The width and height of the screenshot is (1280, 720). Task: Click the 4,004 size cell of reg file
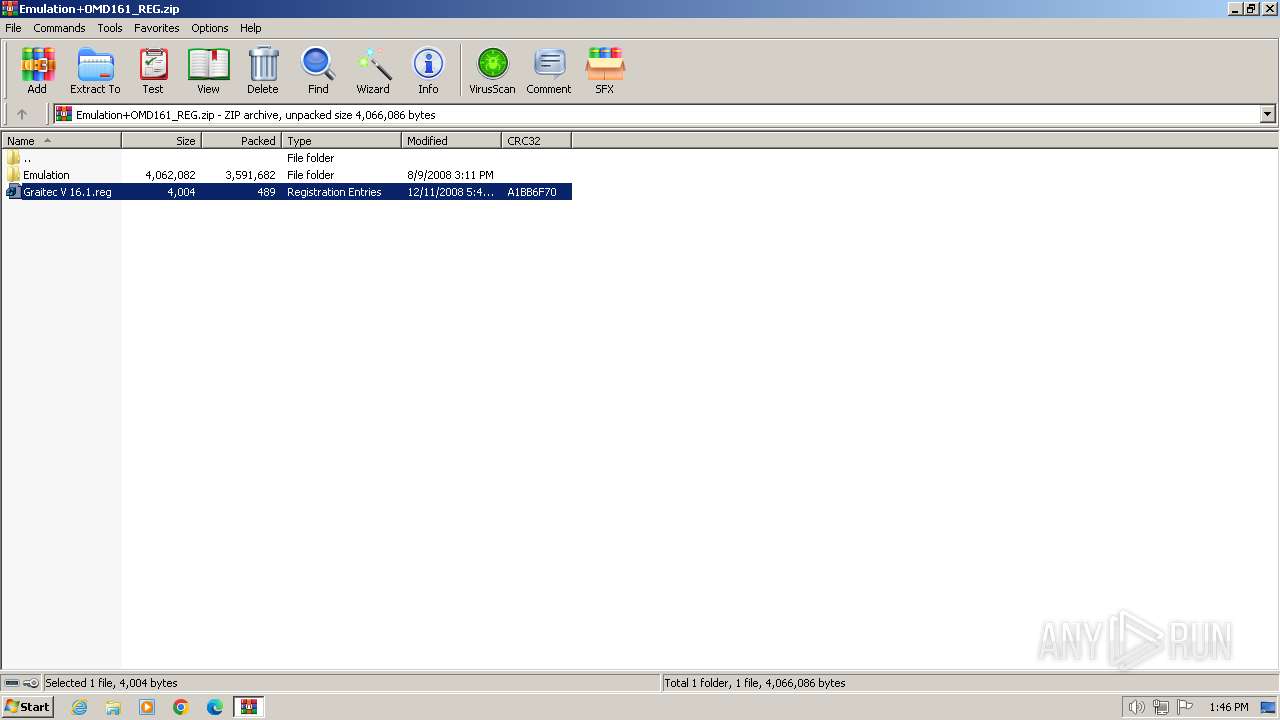[181, 192]
